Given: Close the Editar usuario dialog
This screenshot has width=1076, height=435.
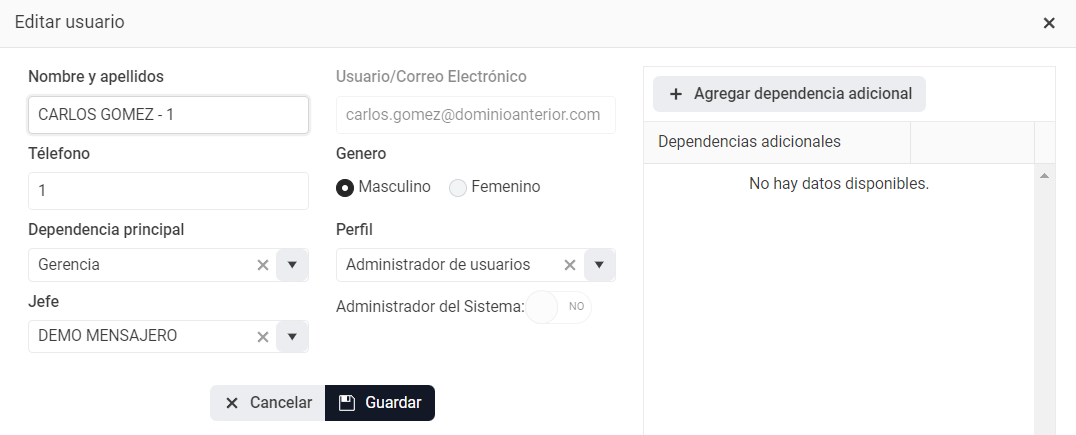Looking at the screenshot, I should pyautogui.click(x=1049, y=23).
